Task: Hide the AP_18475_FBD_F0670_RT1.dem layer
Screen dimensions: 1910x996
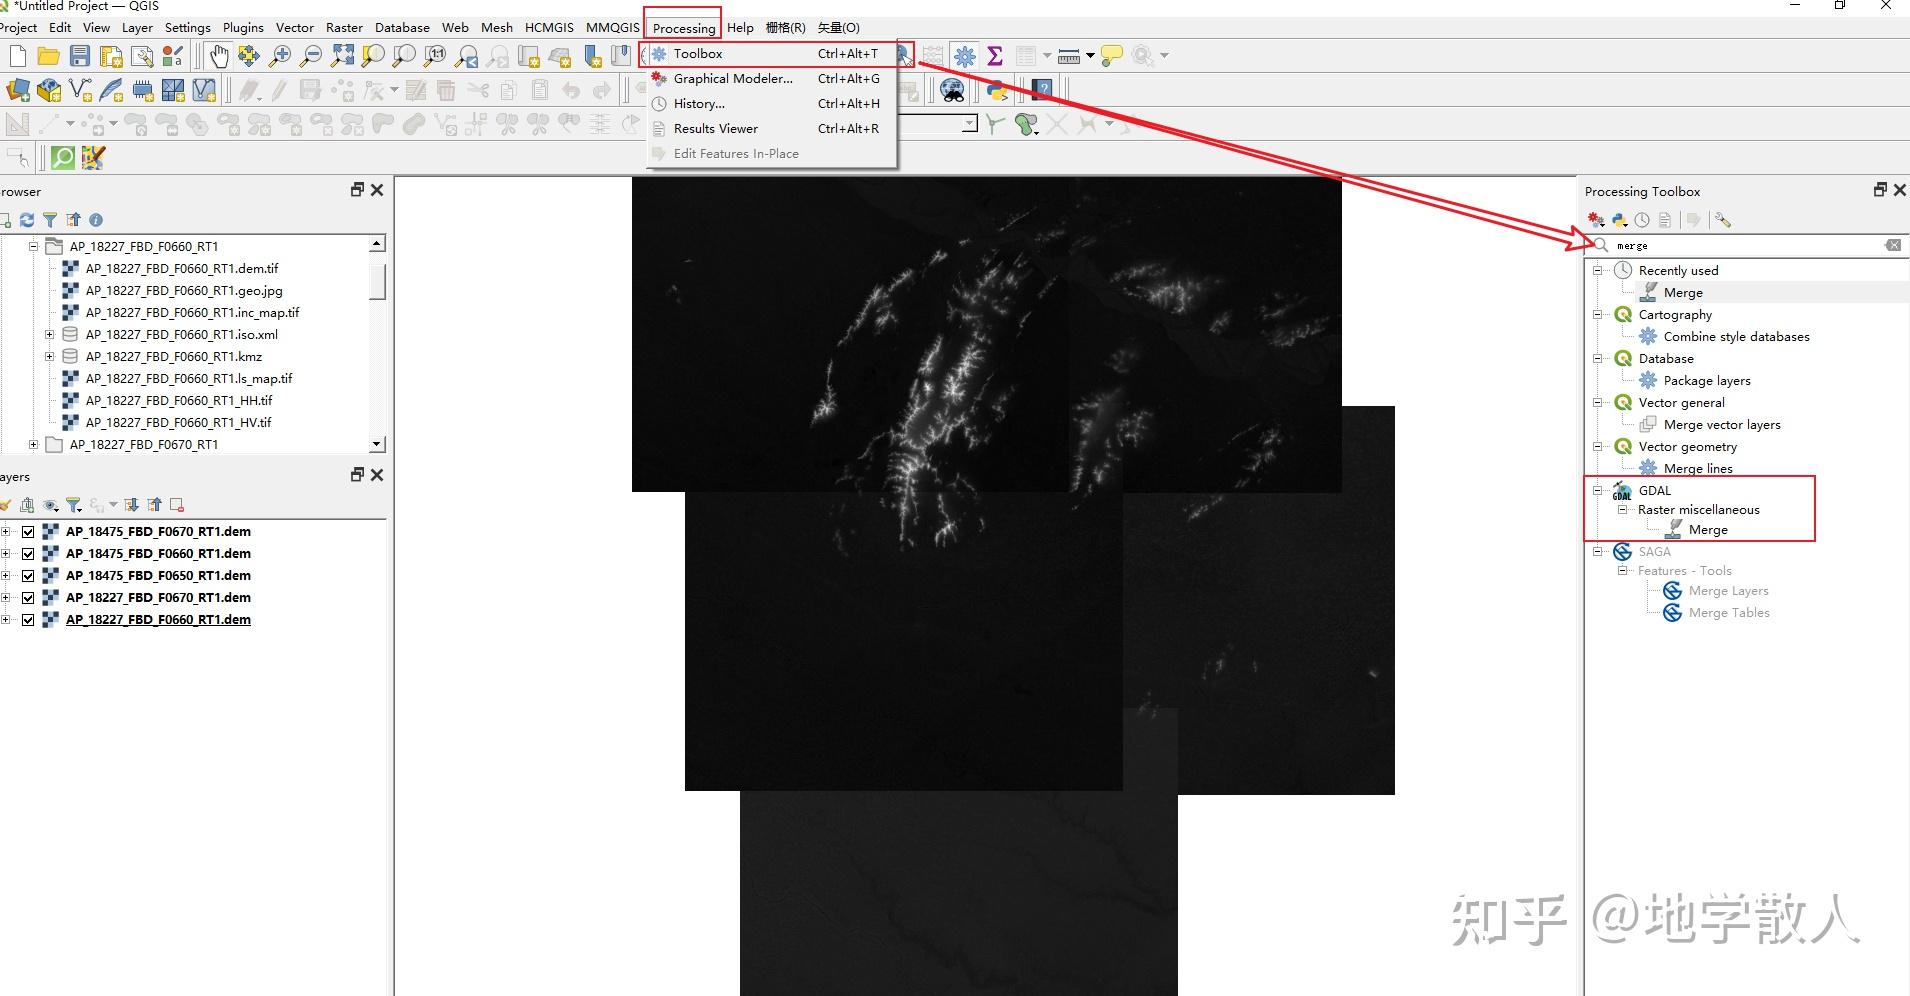Action: [x=28, y=531]
